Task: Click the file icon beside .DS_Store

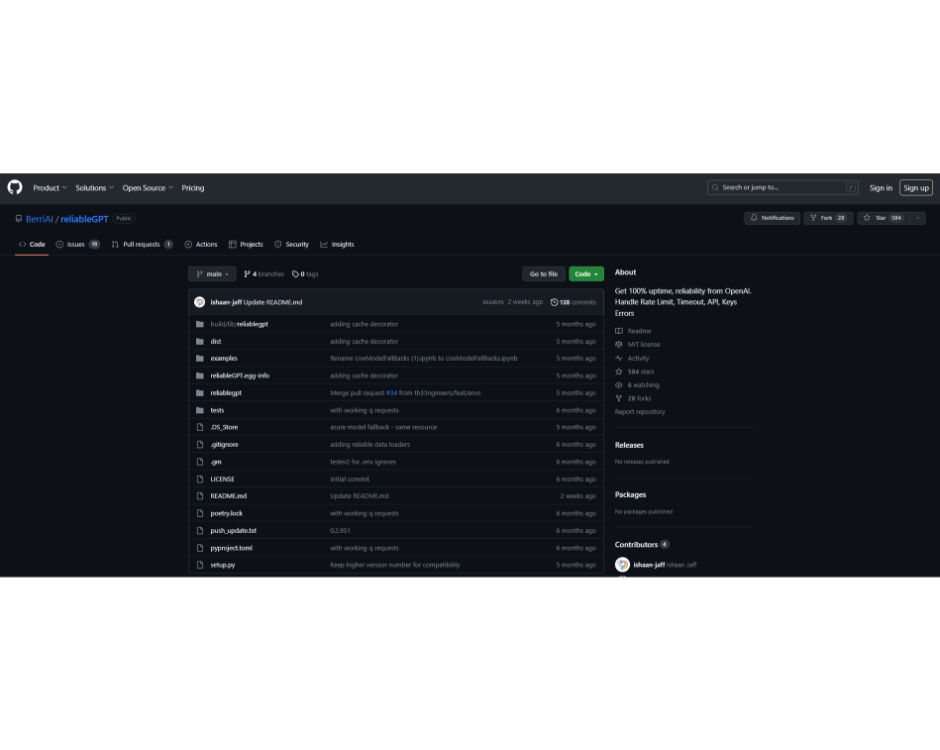Action: click(200, 427)
